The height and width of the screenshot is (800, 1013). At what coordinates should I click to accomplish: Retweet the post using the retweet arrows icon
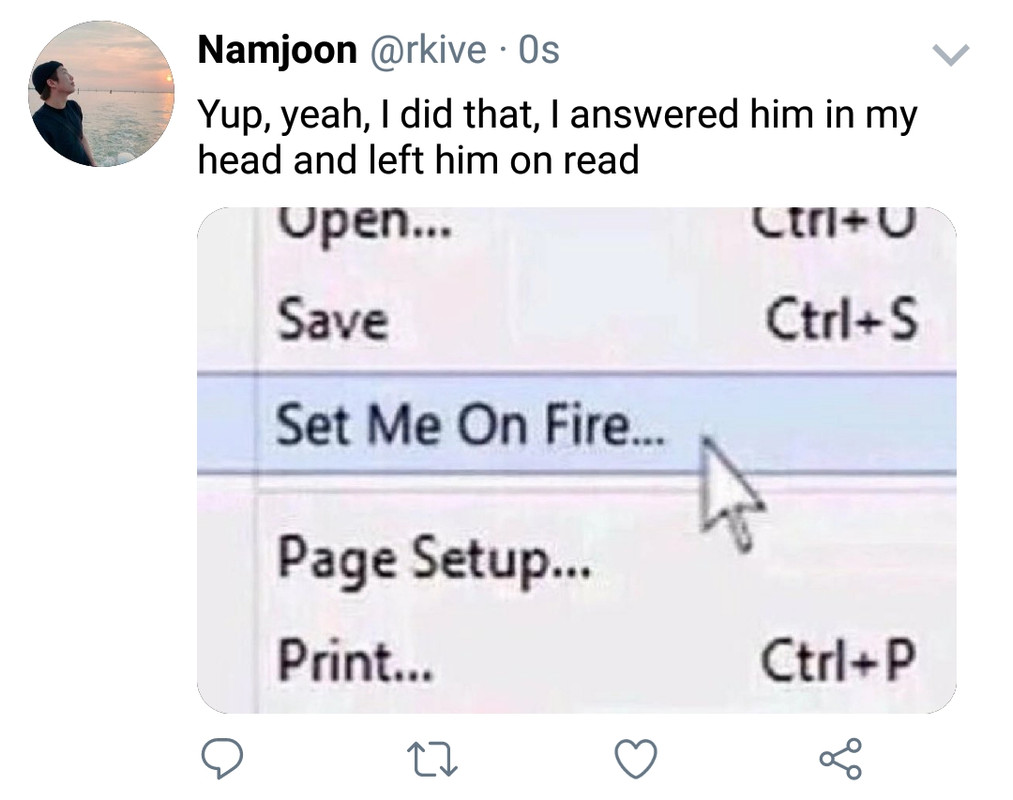pyautogui.click(x=432, y=759)
